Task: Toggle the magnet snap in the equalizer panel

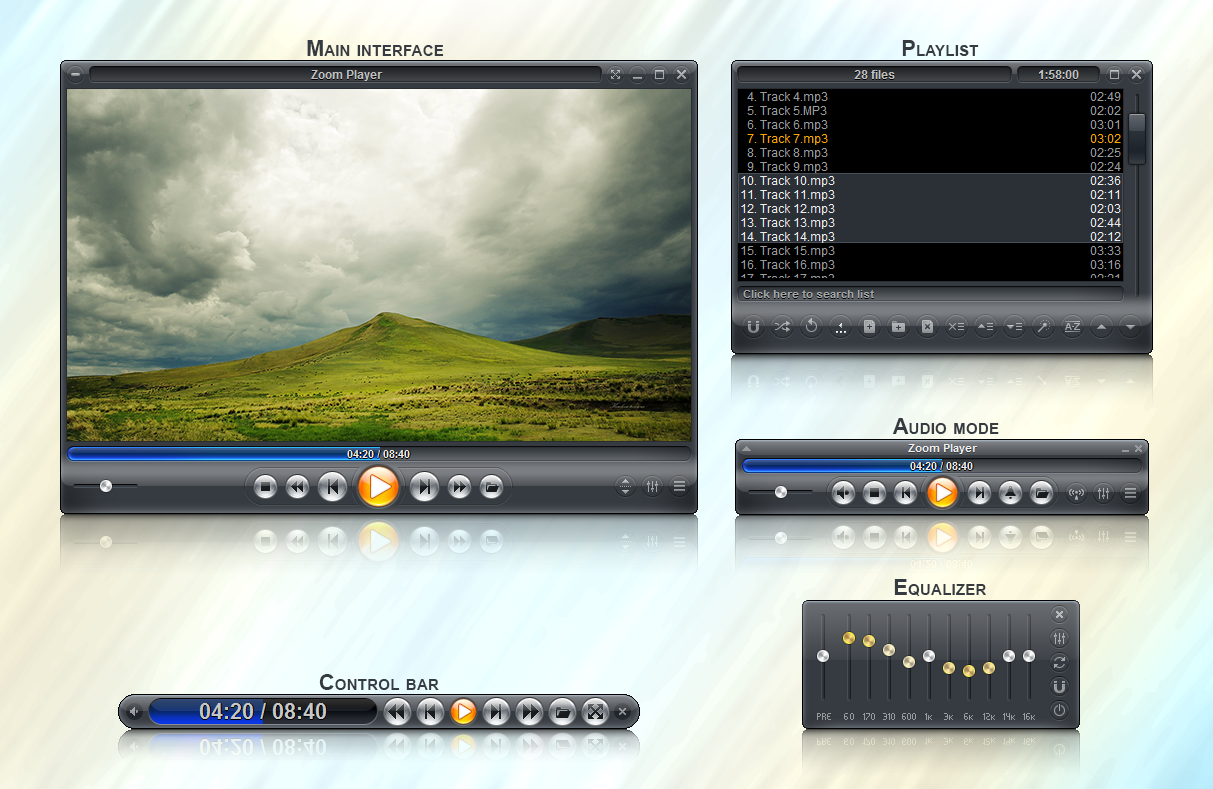Action: (x=1059, y=686)
